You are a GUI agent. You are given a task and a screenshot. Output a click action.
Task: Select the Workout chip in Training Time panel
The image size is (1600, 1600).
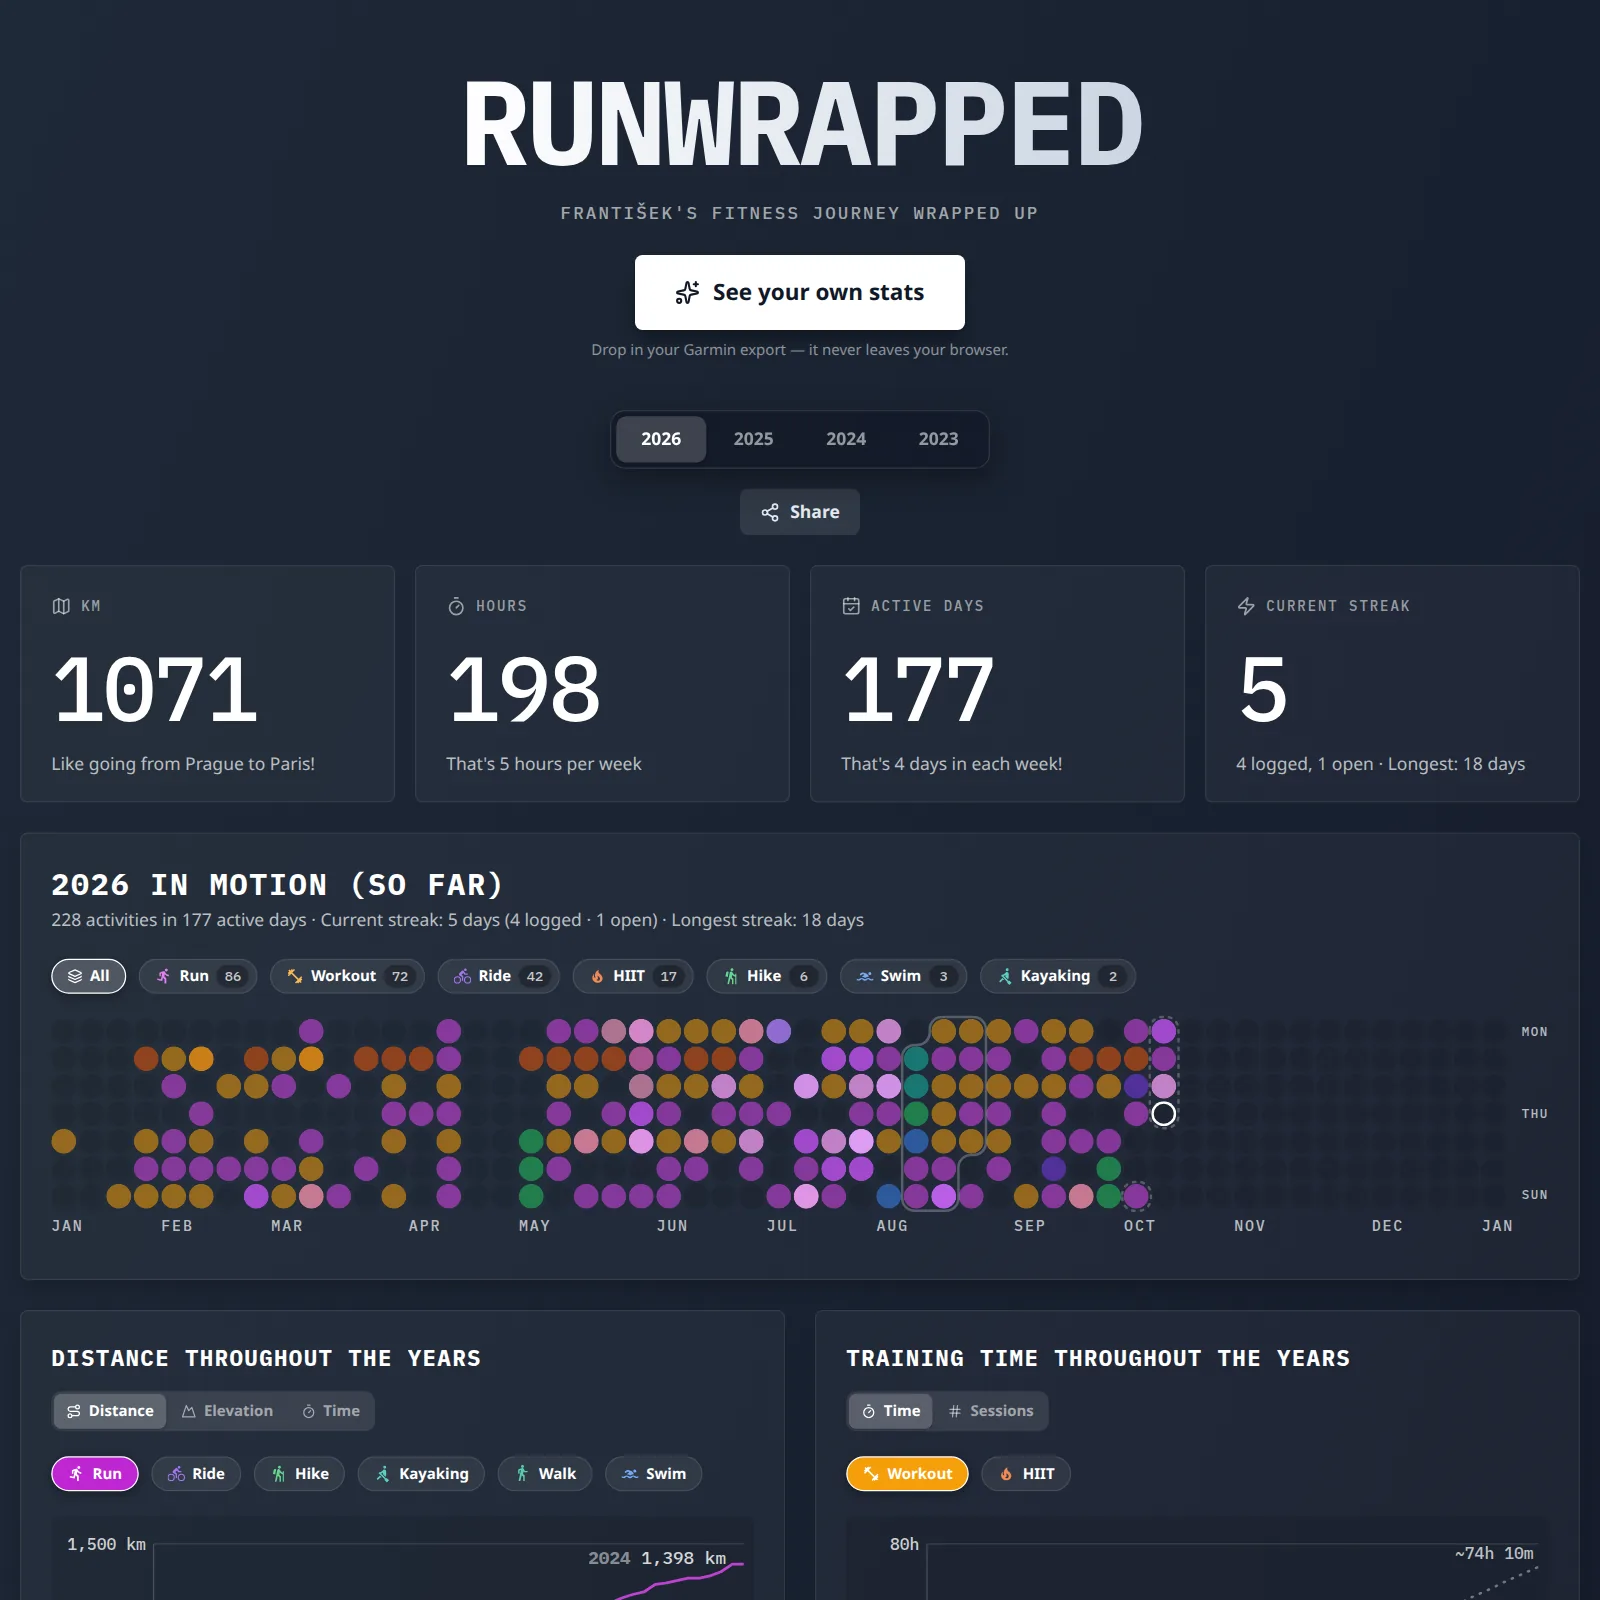[x=907, y=1474]
